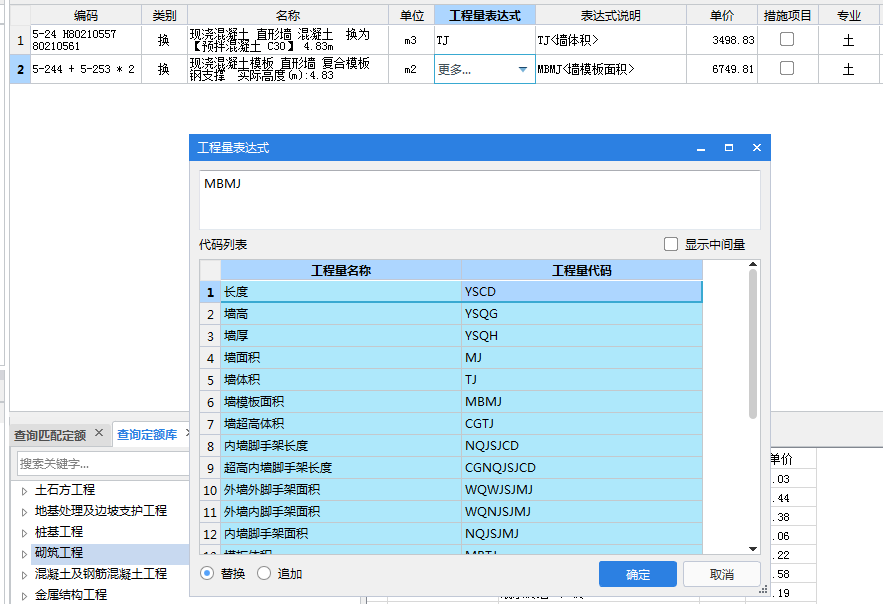Switch to 查询匹配定额 tab
The height and width of the screenshot is (604, 883).
point(50,435)
